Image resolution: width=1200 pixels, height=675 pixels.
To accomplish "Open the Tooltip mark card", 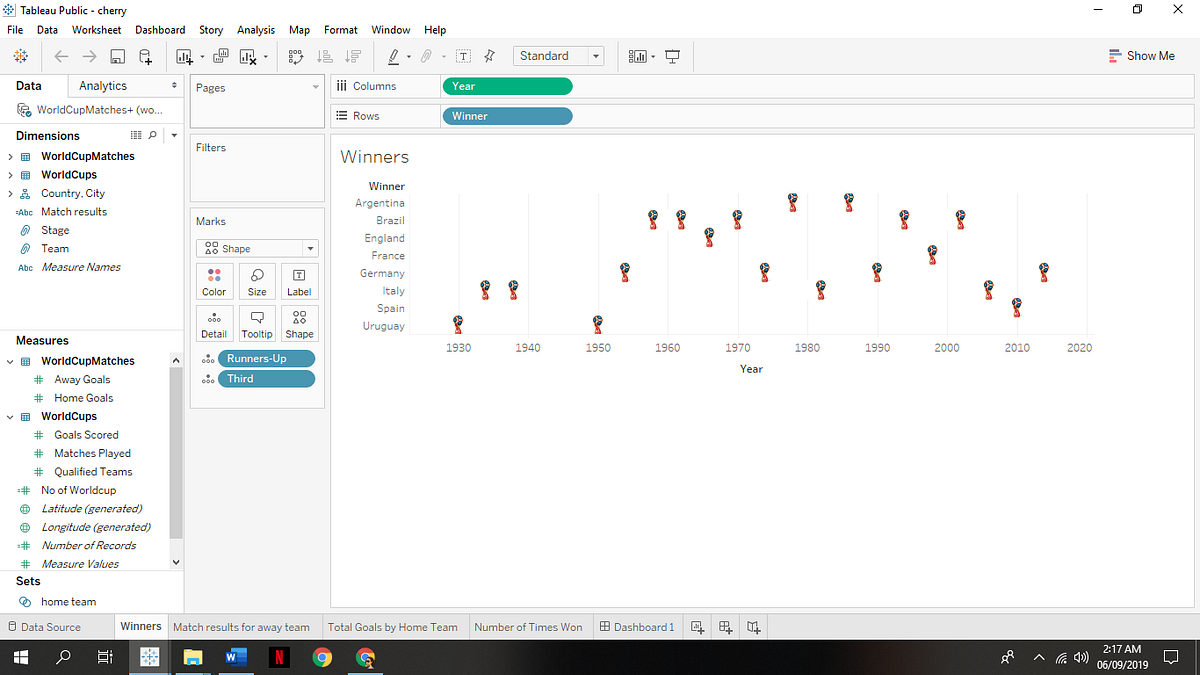I will [257, 323].
